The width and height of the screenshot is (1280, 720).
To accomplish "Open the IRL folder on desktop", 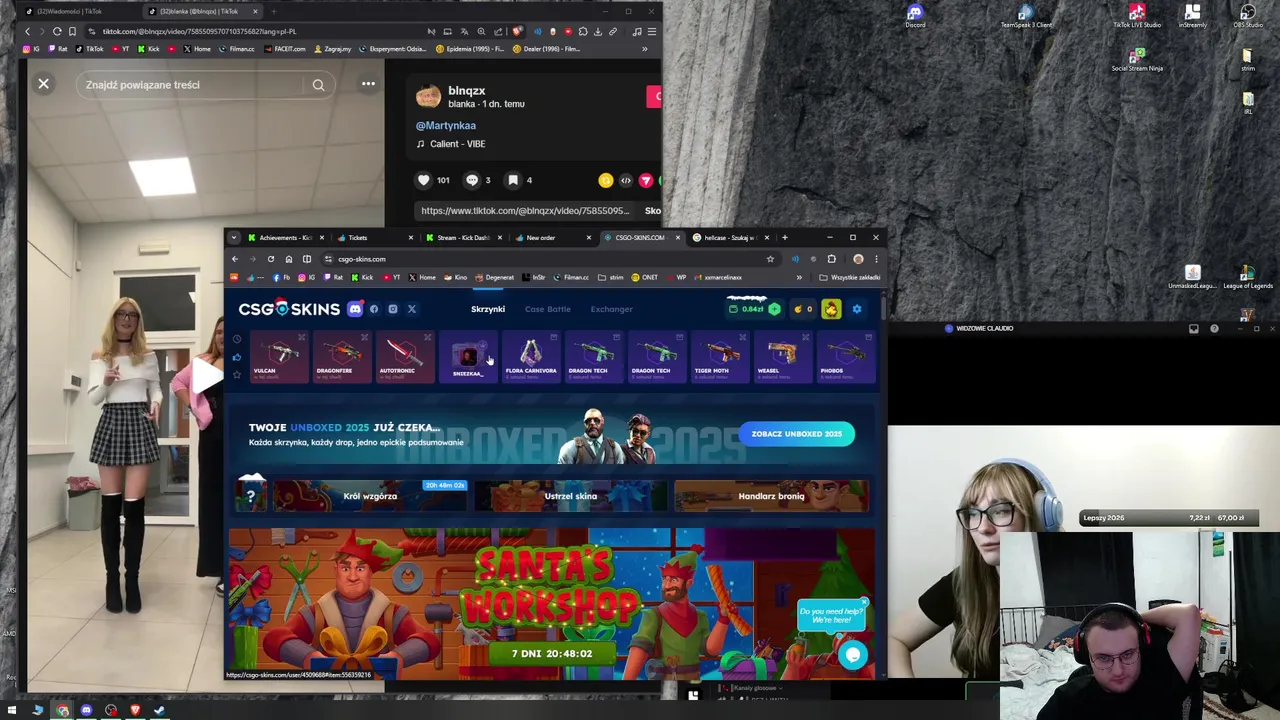I will (1248, 103).
